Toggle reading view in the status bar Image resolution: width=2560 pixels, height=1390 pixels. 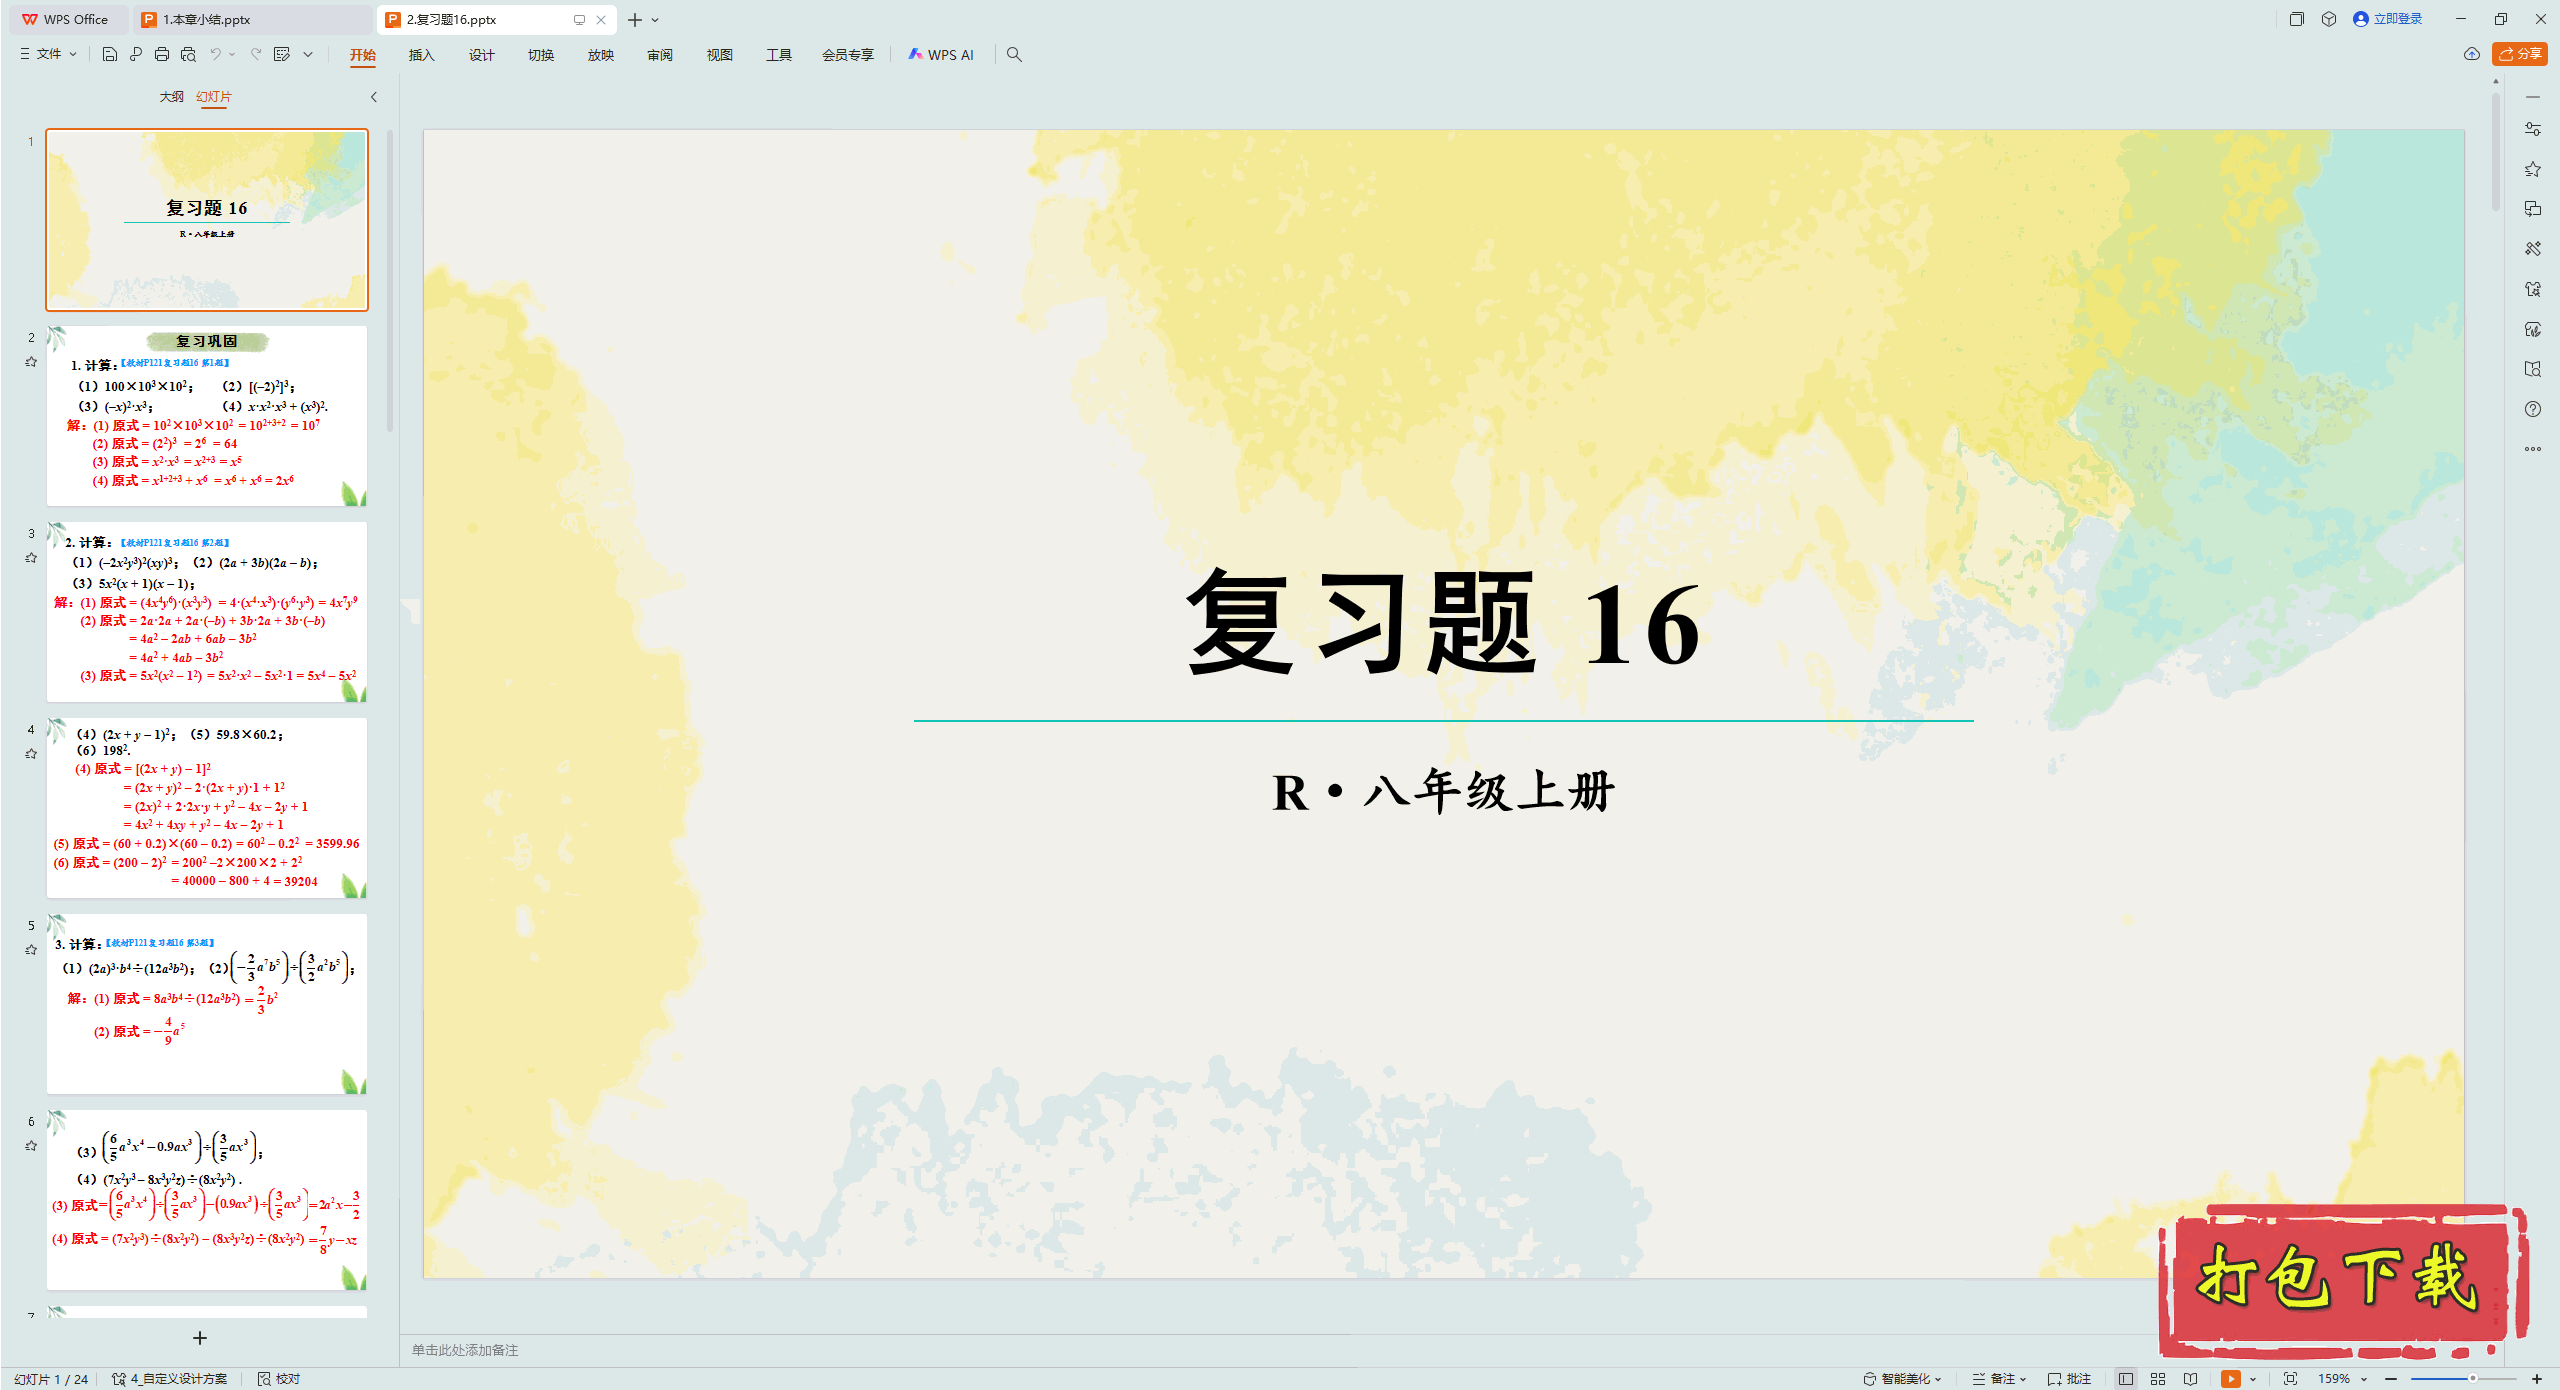pos(2191,1378)
